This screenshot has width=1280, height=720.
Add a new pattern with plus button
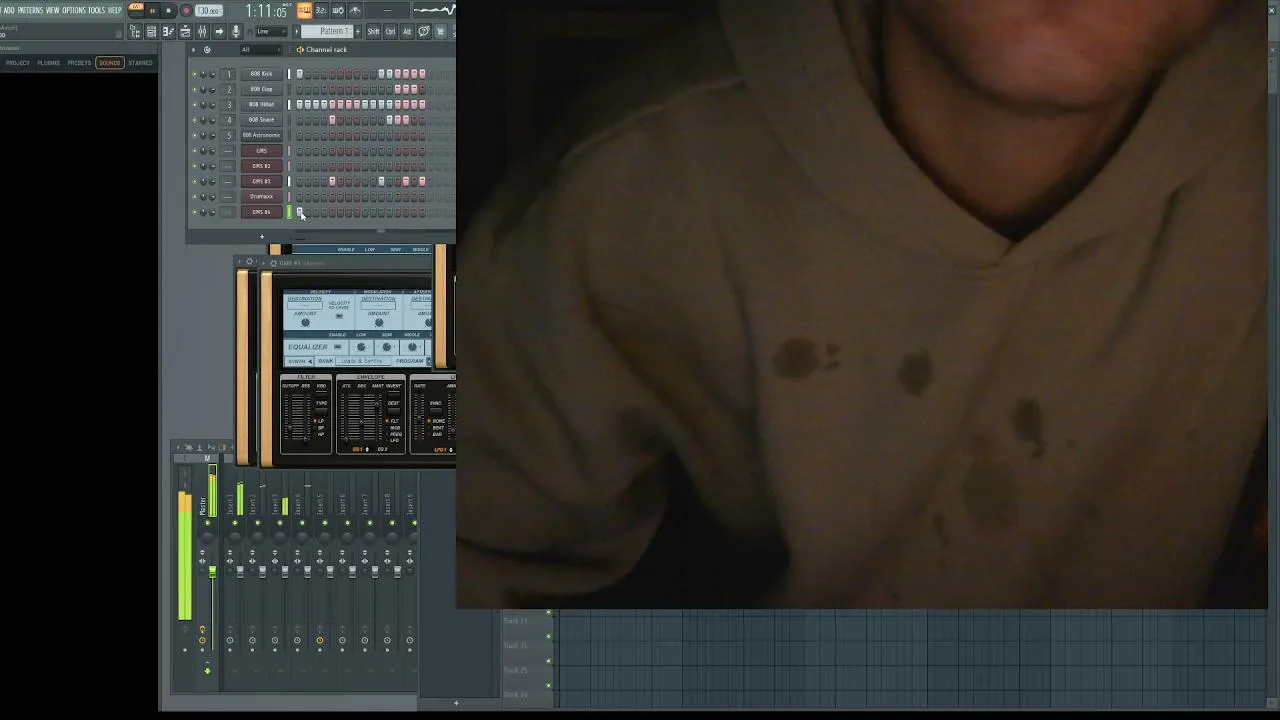[357, 32]
